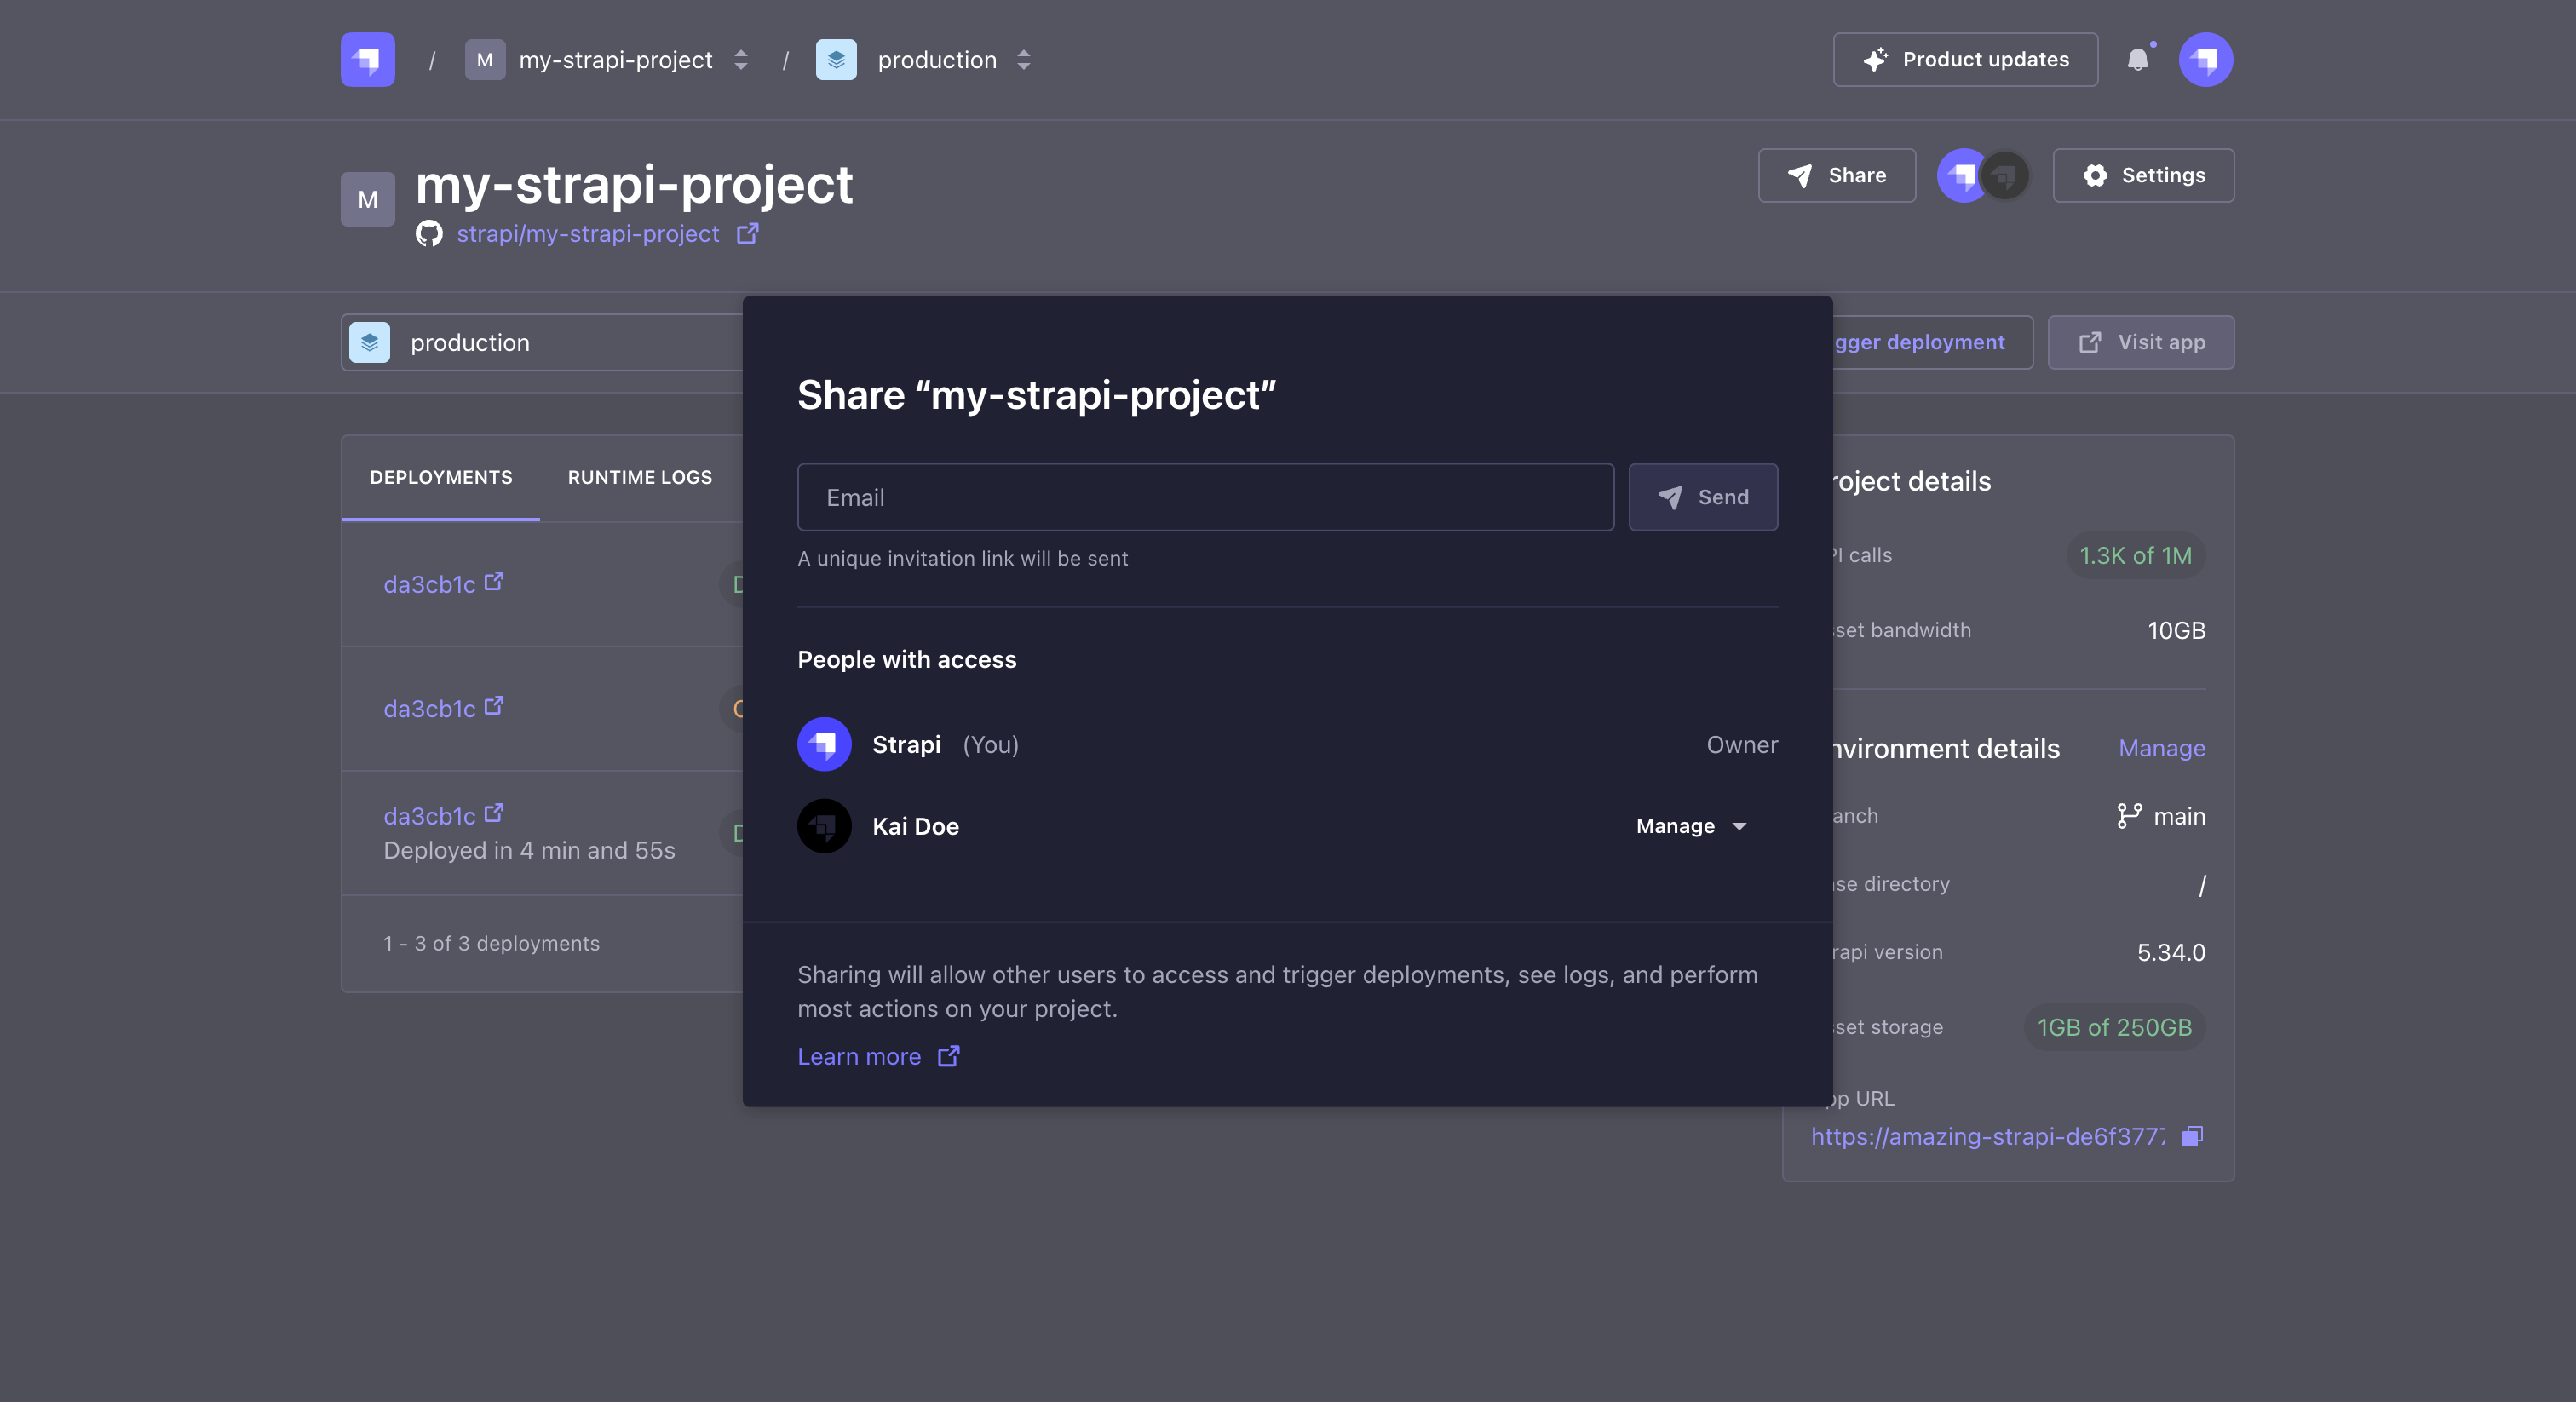Open the Learn more link
2576x1402 pixels.
[860, 1056]
